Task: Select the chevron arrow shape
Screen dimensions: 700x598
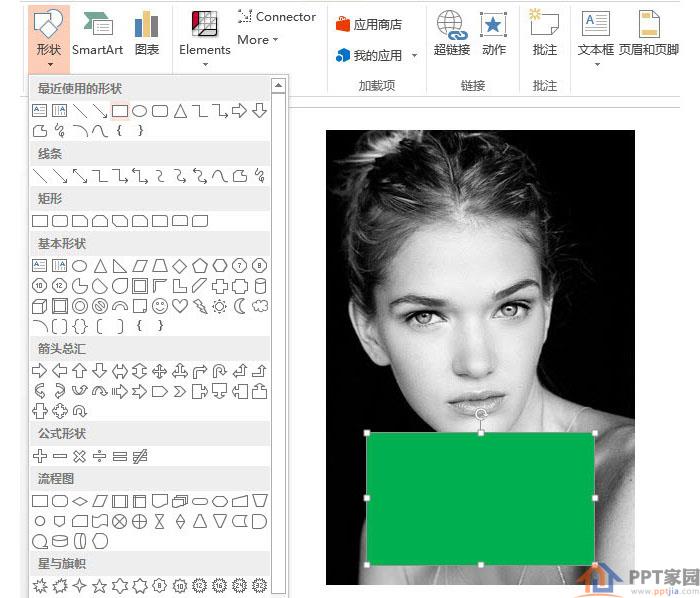Action: pos(179,392)
